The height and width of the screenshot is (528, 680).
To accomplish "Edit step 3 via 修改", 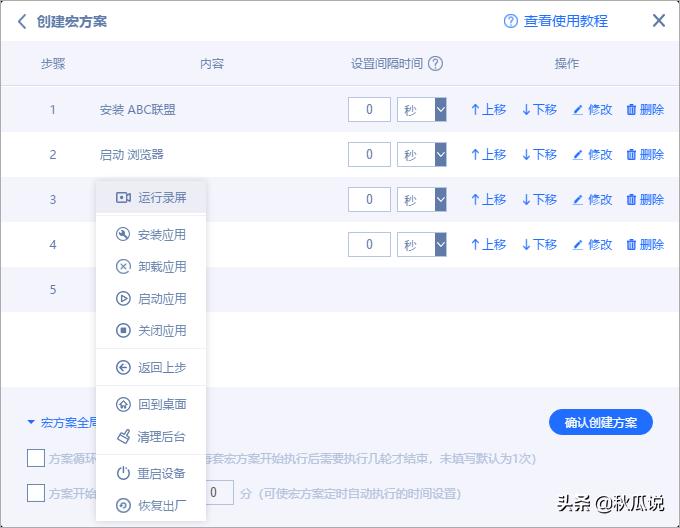I will [592, 200].
